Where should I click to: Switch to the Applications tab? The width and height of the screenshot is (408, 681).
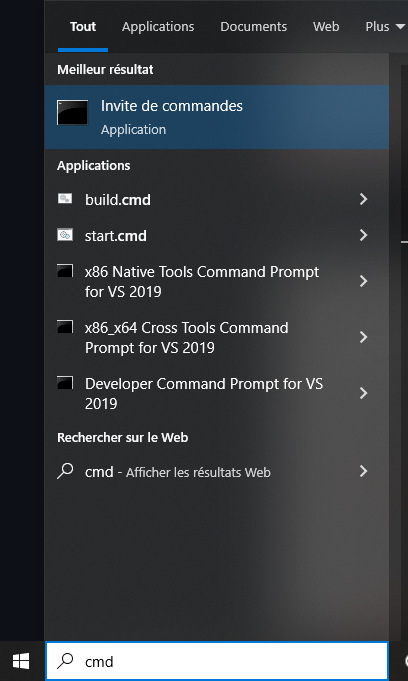(x=158, y=26)
